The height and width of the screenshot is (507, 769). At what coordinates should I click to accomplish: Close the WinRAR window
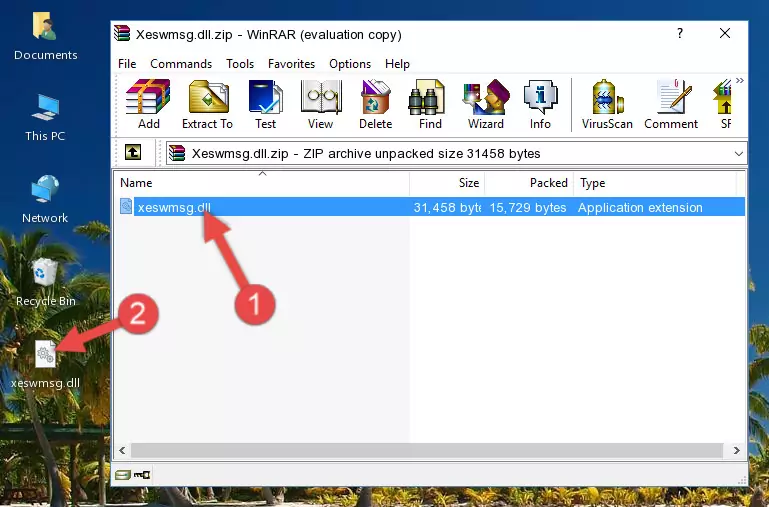725,33
